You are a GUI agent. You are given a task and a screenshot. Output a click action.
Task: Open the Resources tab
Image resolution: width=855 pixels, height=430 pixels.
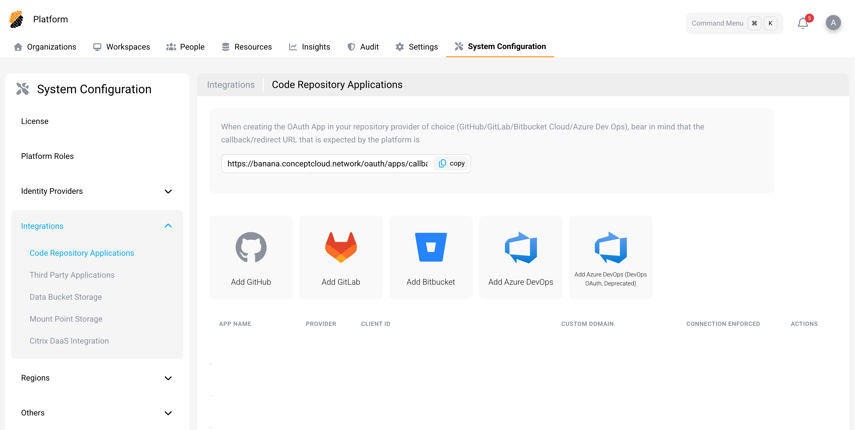pyautogui.click(x=246, y=47)
